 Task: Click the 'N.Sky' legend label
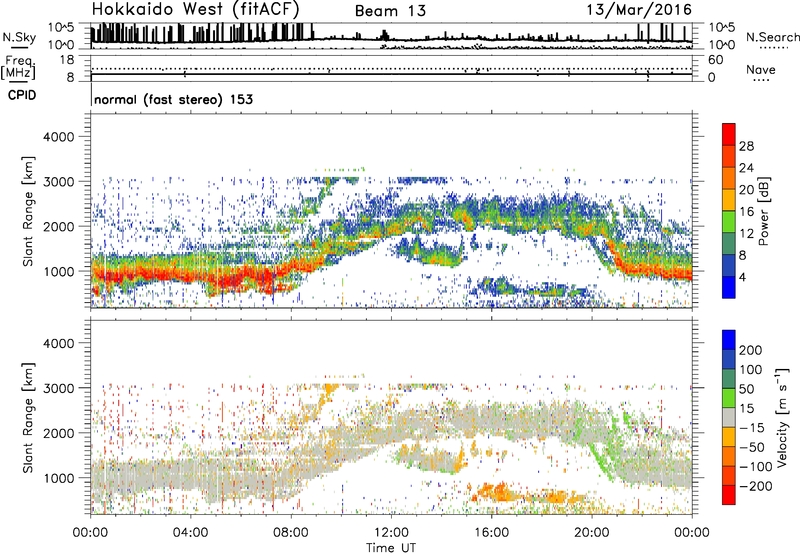19,37
